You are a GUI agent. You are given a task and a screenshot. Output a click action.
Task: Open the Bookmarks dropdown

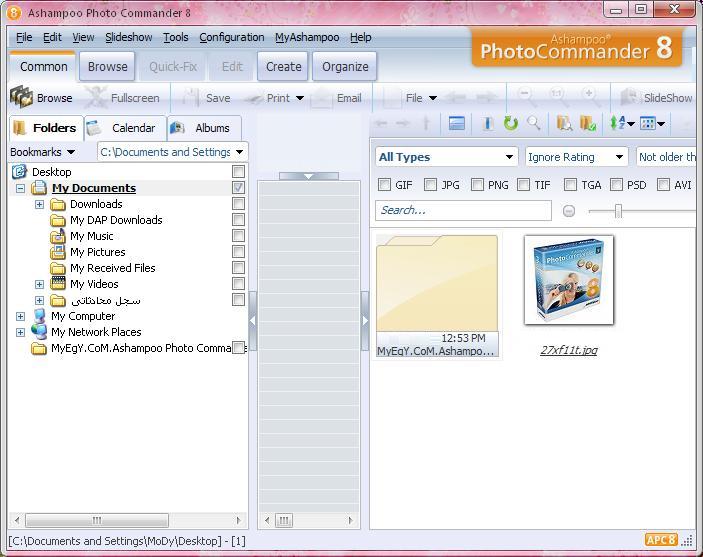point(43,152)
